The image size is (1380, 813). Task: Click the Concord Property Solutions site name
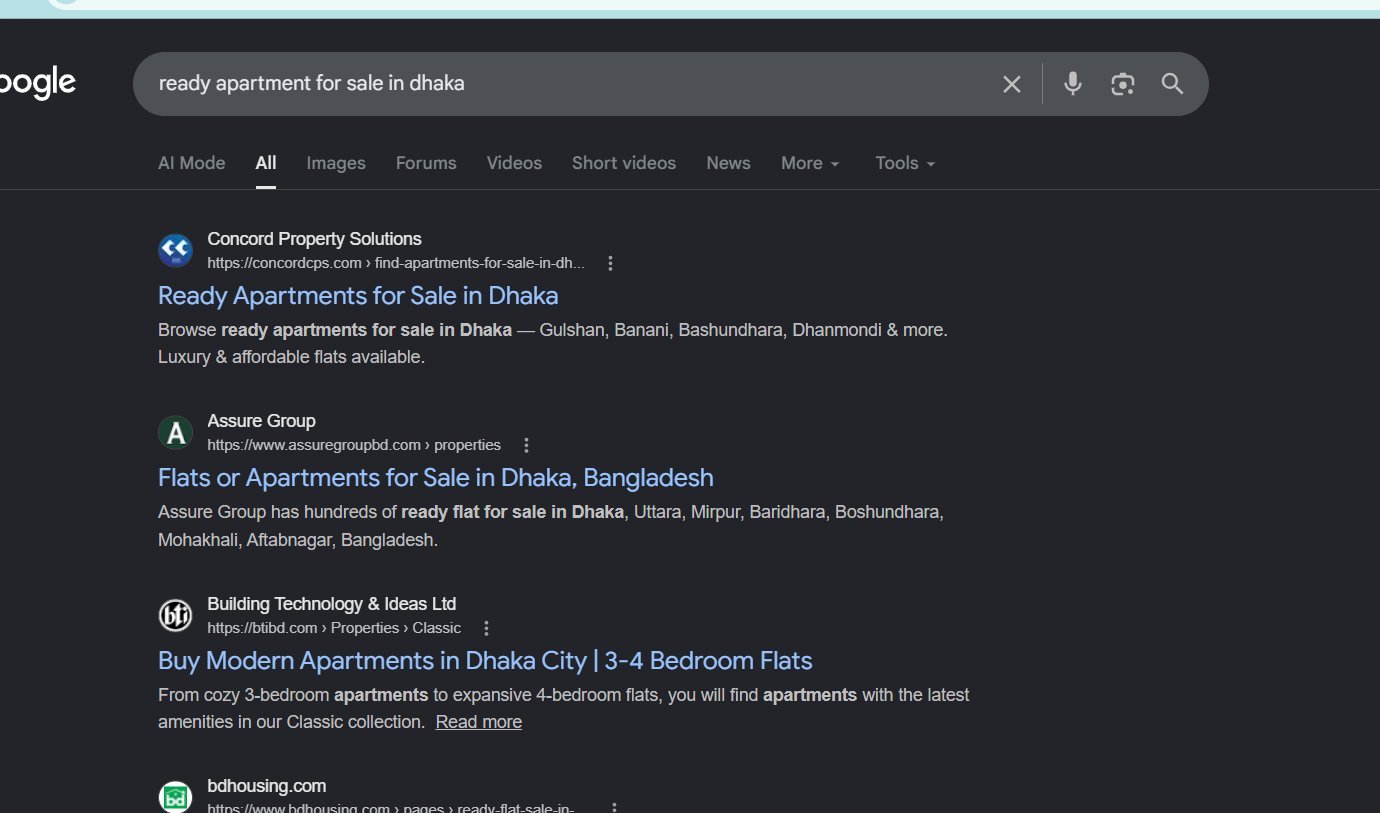[314, 239]
